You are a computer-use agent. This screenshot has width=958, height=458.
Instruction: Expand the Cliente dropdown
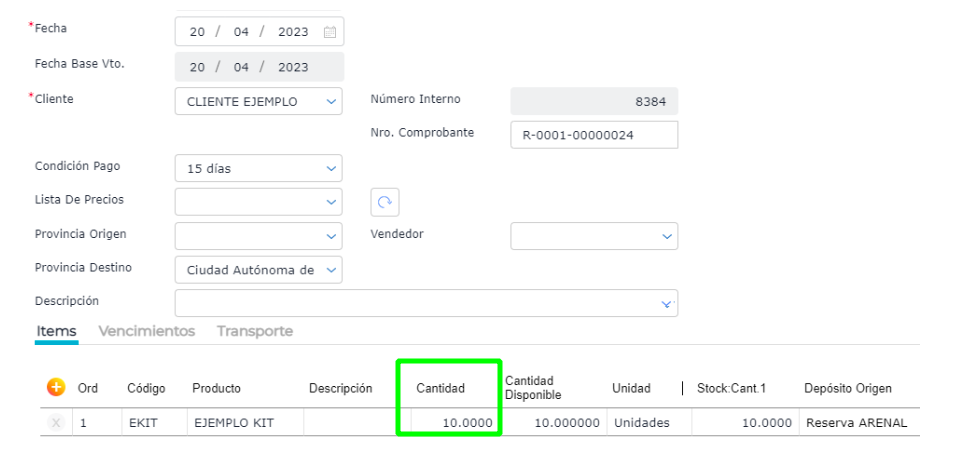pos(332,101)
